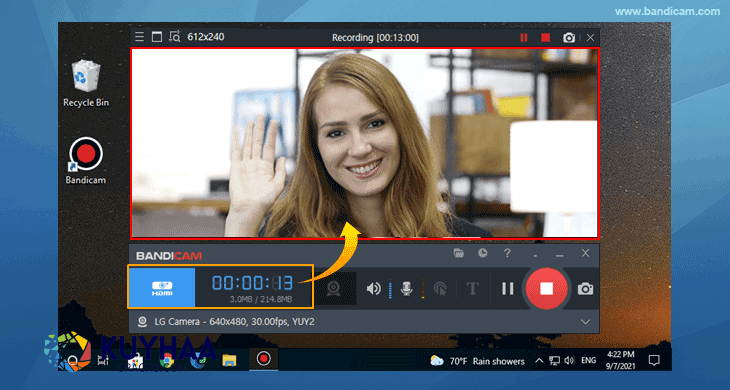Image resolution: width=730 pixels, height=390 pixels.
Task: Open Bandicam help question mark
Action: click(x=507, y=253)
